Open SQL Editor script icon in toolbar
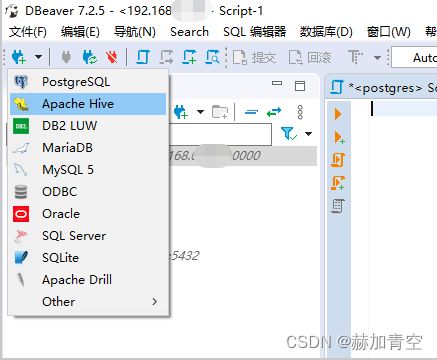The image size is (437, 360). pos(143,57)
